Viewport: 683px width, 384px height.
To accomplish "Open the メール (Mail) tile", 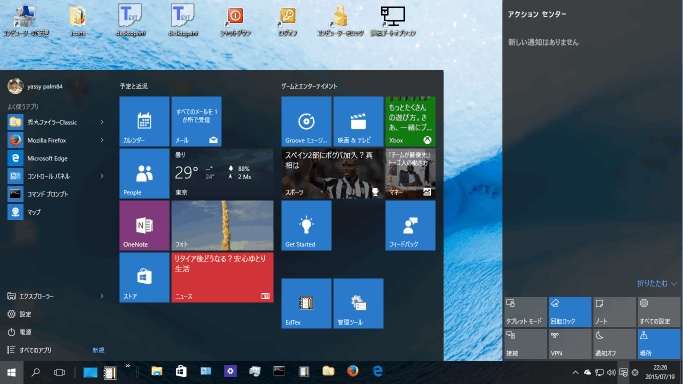I will [x=196, y=121].
